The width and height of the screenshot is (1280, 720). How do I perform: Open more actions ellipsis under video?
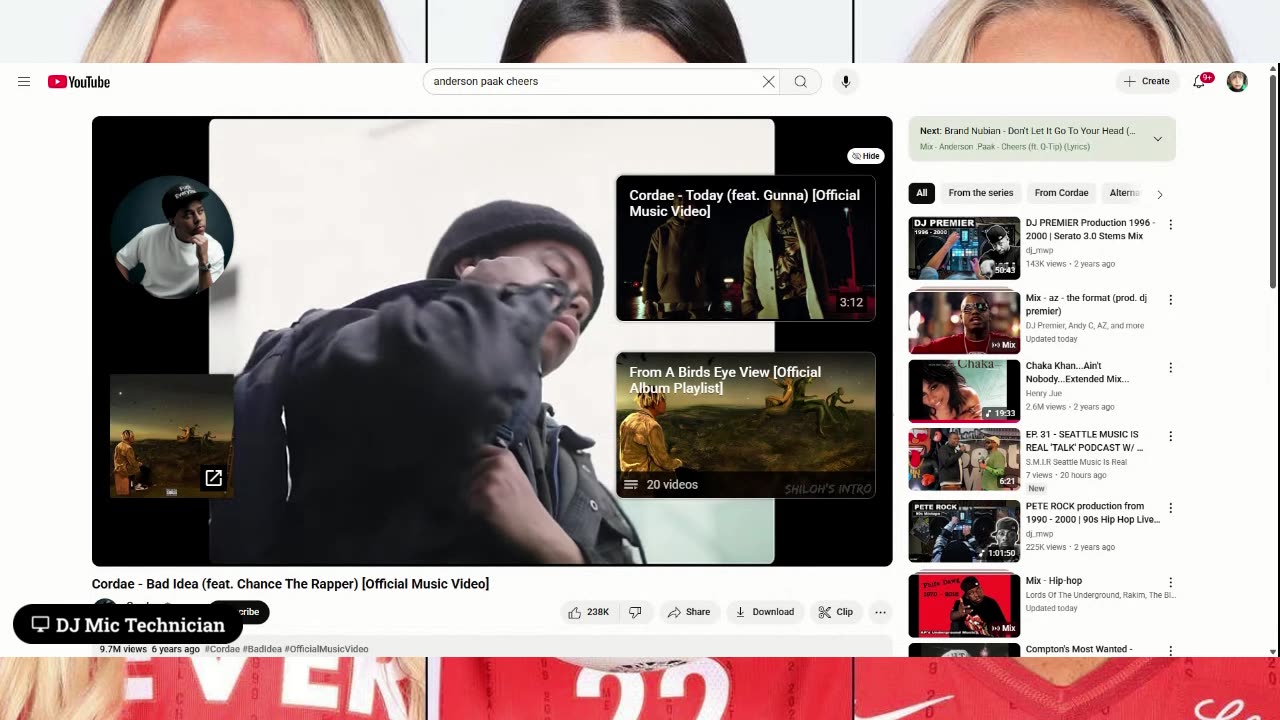coord(880,612)
